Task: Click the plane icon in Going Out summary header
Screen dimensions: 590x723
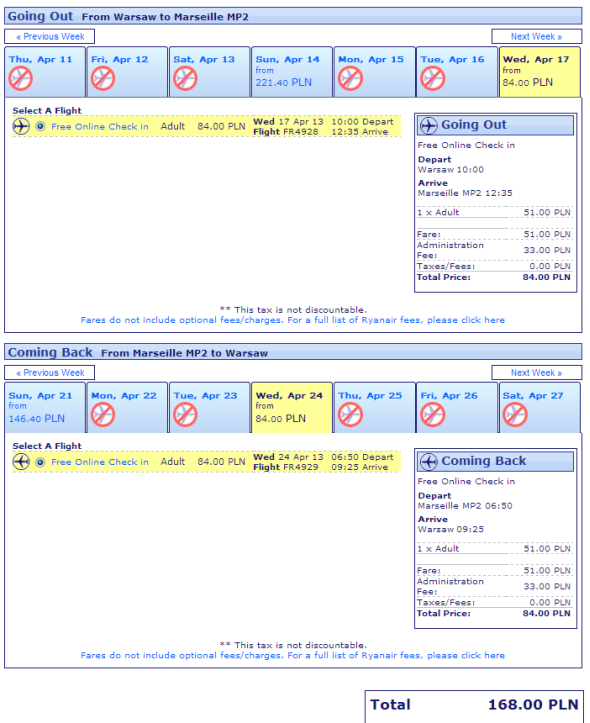Action: (x=429, y=125)
